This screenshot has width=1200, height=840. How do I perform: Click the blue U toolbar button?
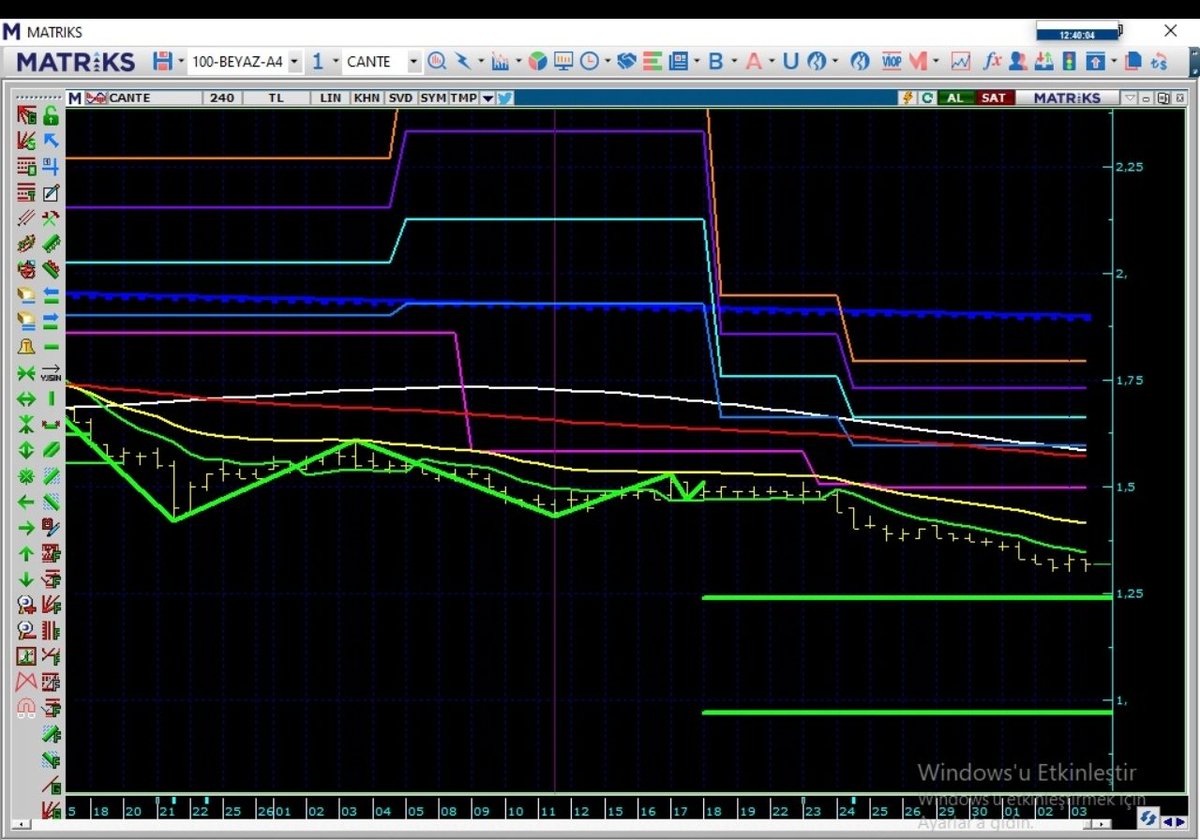tap(790, 61)
